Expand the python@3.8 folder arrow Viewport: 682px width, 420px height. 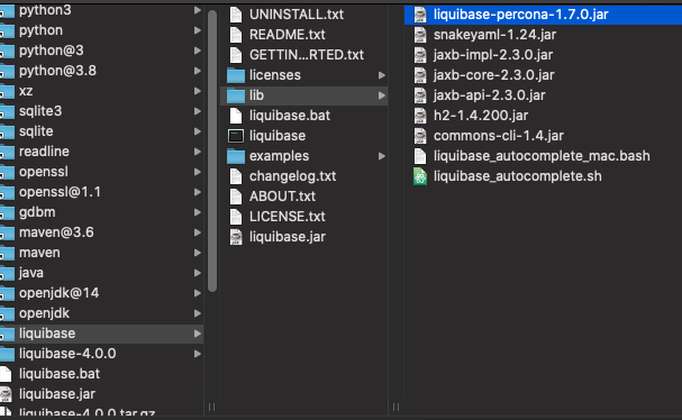197,70
